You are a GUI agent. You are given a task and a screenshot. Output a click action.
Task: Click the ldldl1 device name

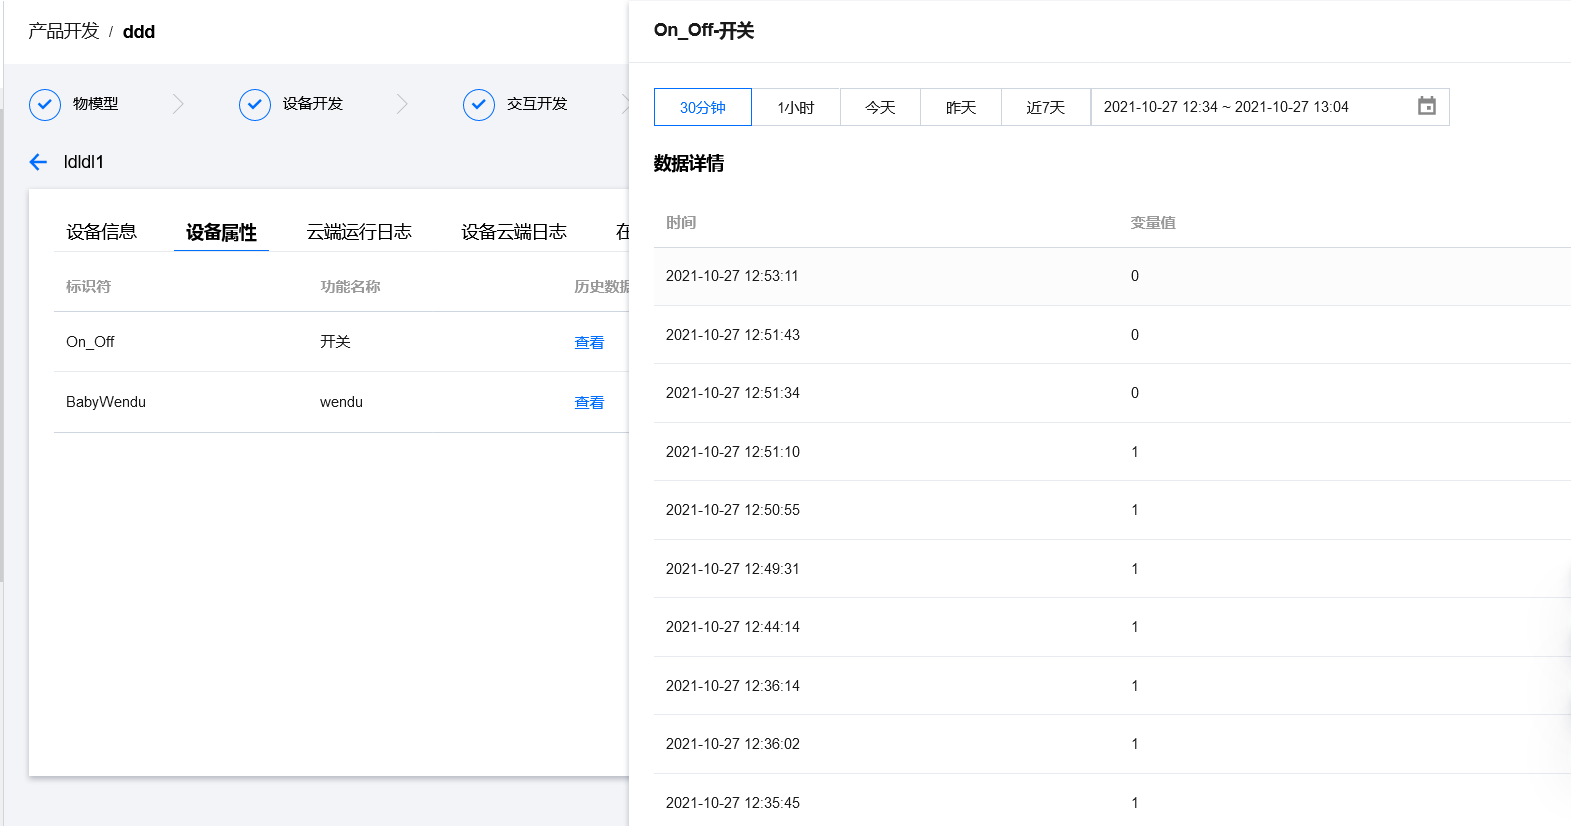point(84,162)
